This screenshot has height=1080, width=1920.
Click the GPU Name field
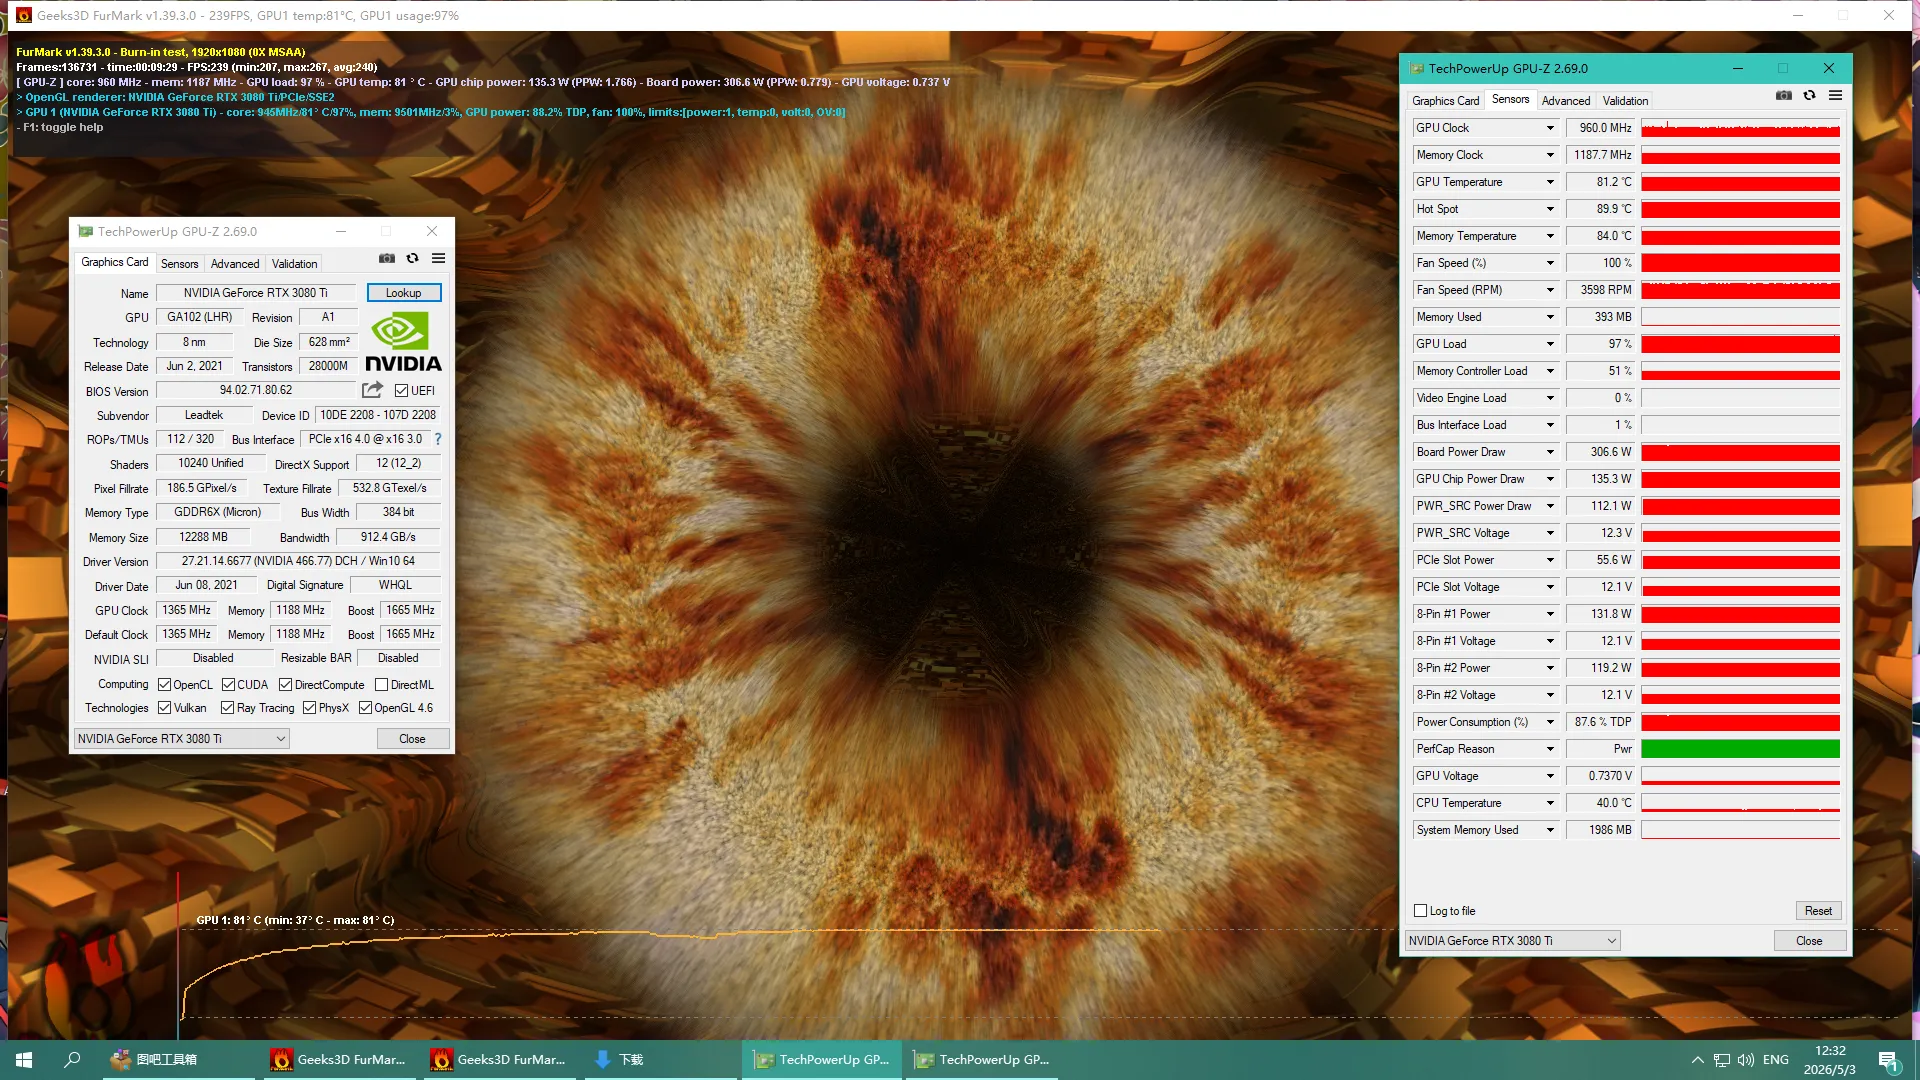(256, 293)
